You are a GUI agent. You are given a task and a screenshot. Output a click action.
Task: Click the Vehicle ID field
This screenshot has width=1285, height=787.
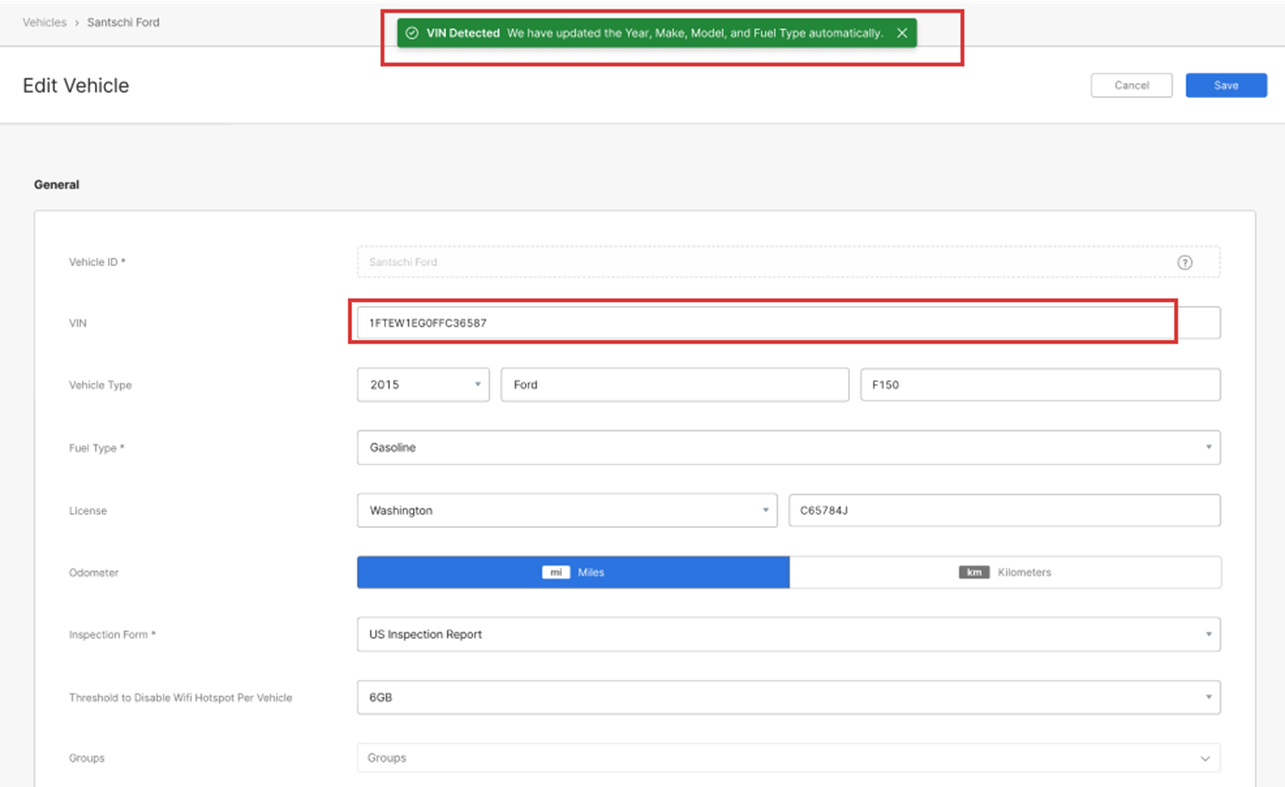click(x=760, y=262)
